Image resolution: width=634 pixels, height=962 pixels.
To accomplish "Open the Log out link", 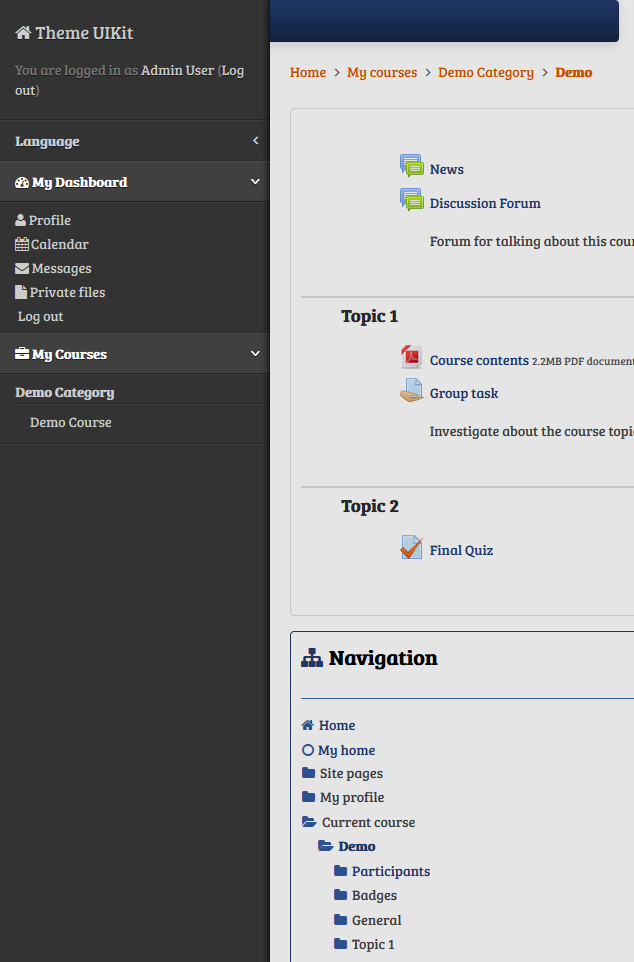I will (40, 316).
